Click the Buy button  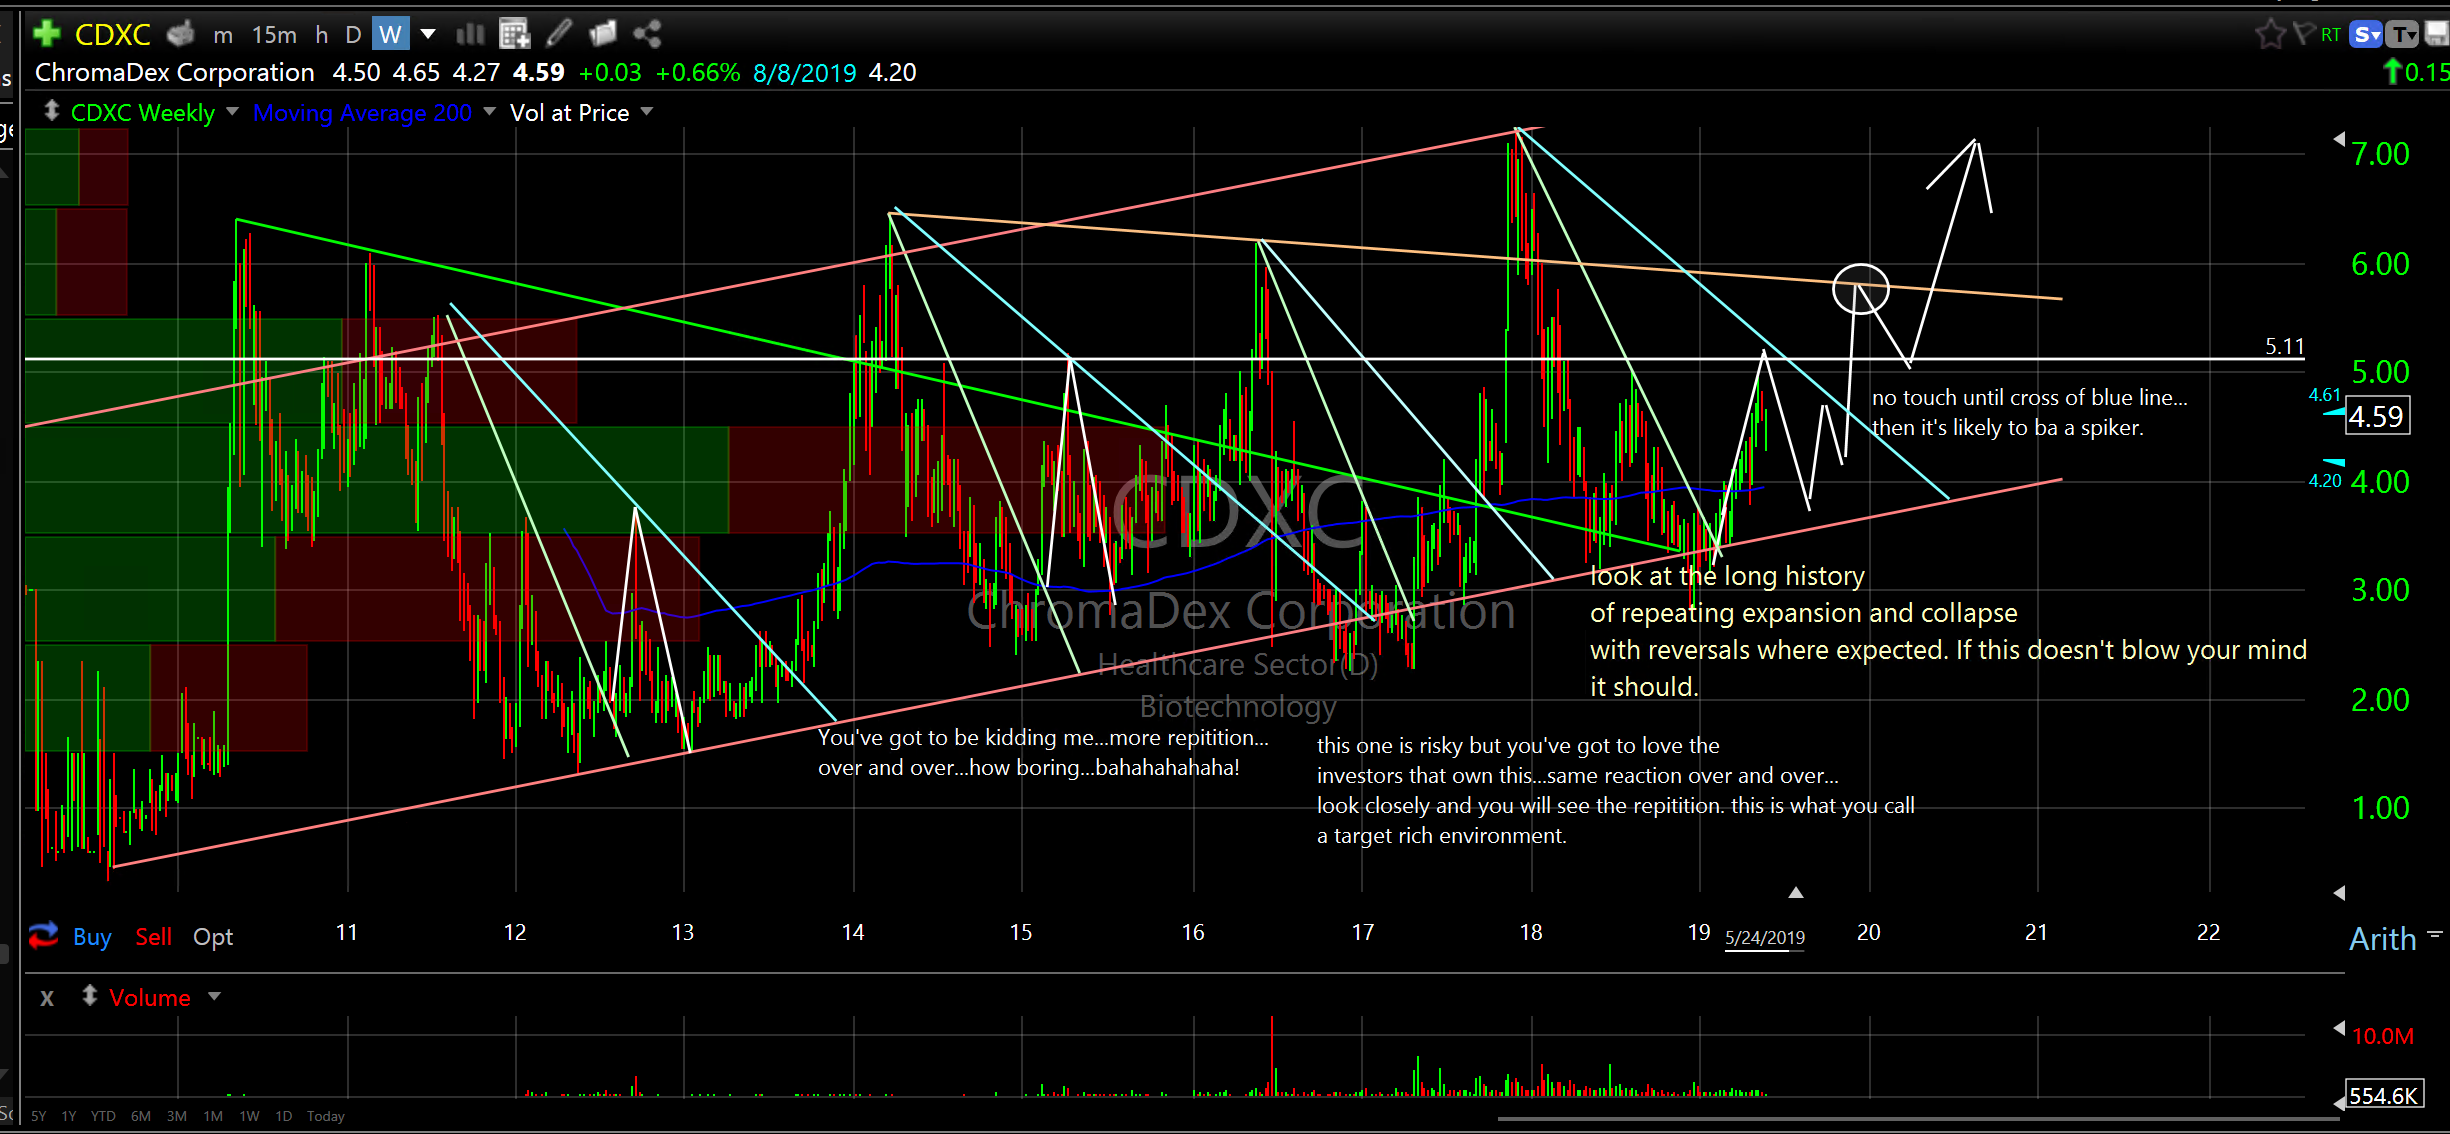[x=92, y=937]
